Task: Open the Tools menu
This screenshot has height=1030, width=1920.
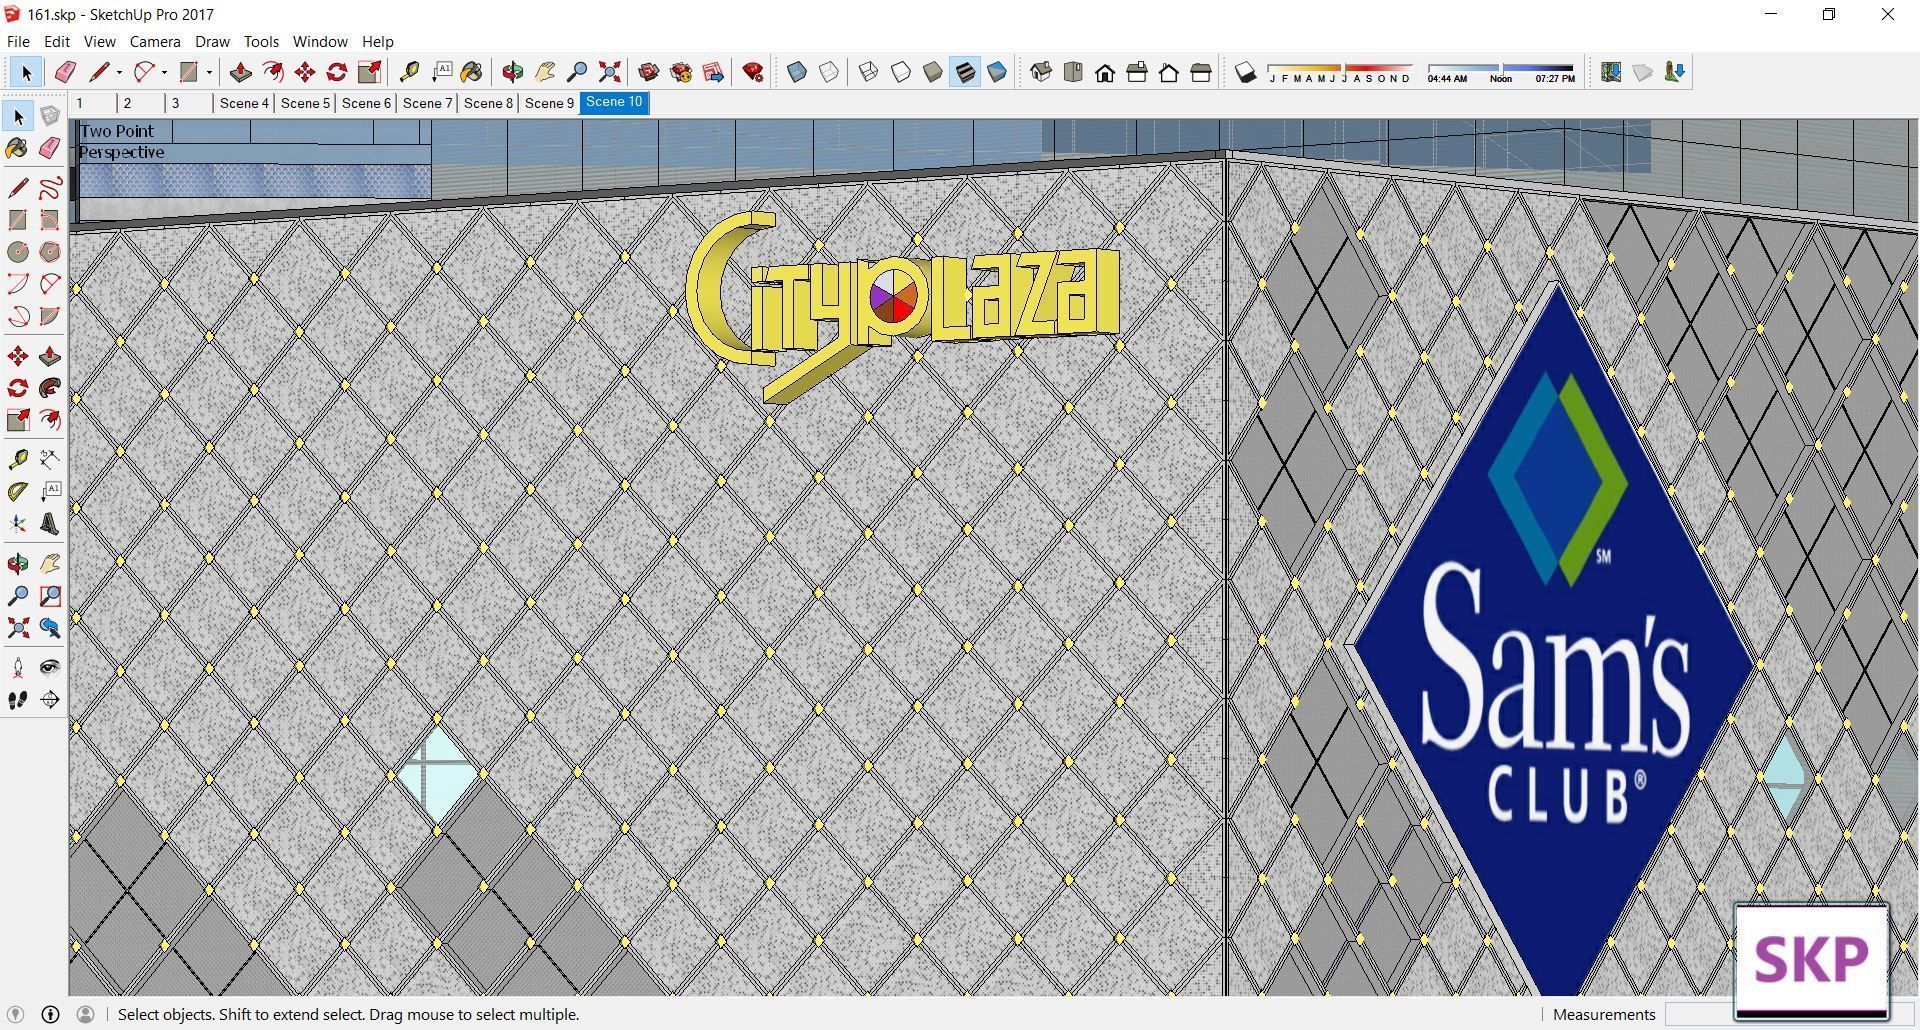Action: [261, 42]
